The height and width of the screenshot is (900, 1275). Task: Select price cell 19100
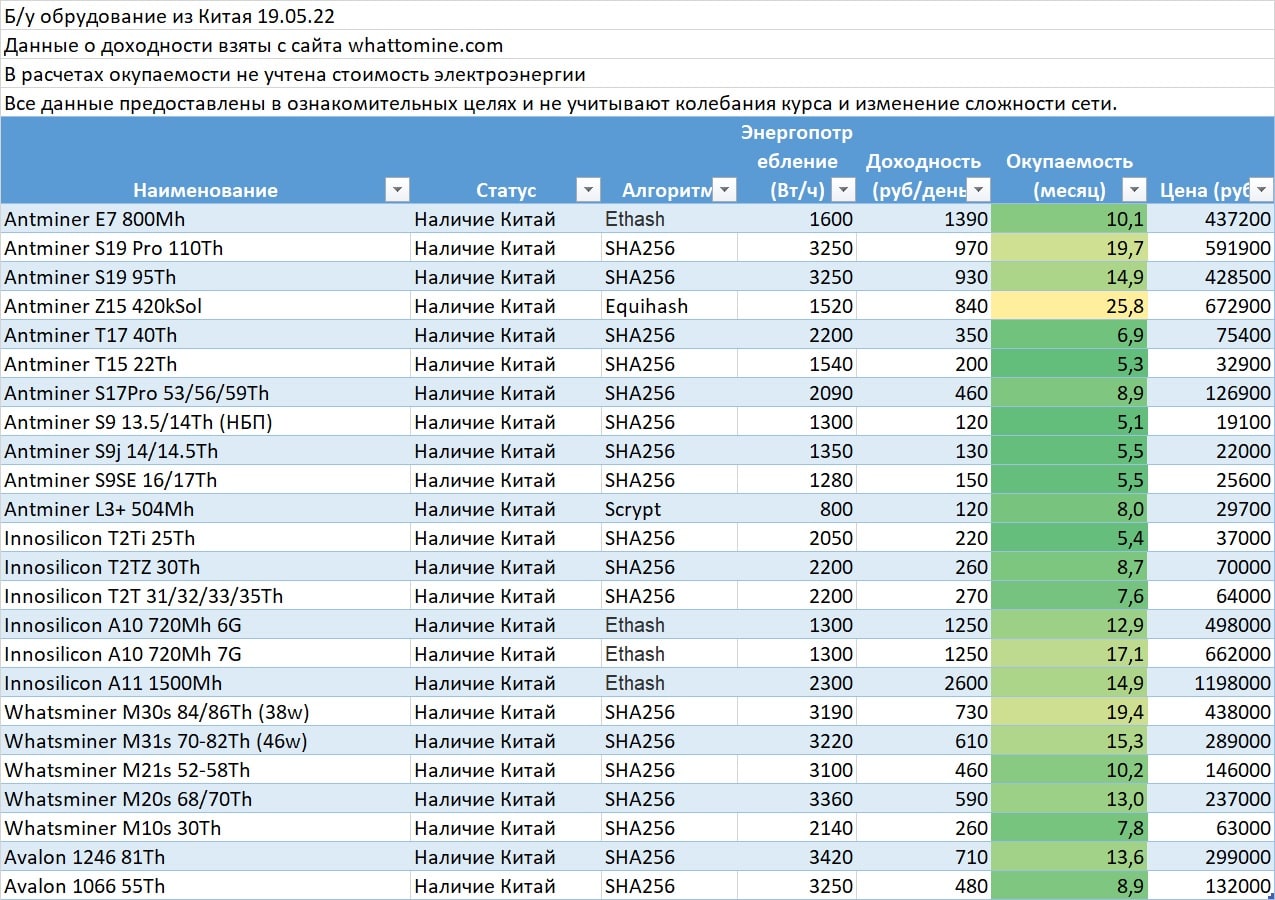click(1211, 422)
